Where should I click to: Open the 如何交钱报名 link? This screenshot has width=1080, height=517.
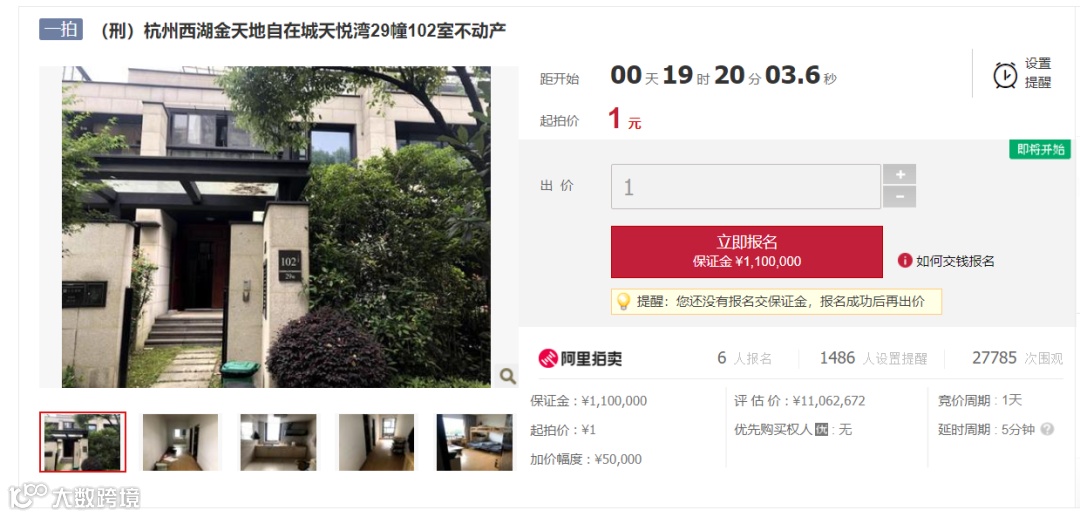pyautogui.click(x=955, y=261)
